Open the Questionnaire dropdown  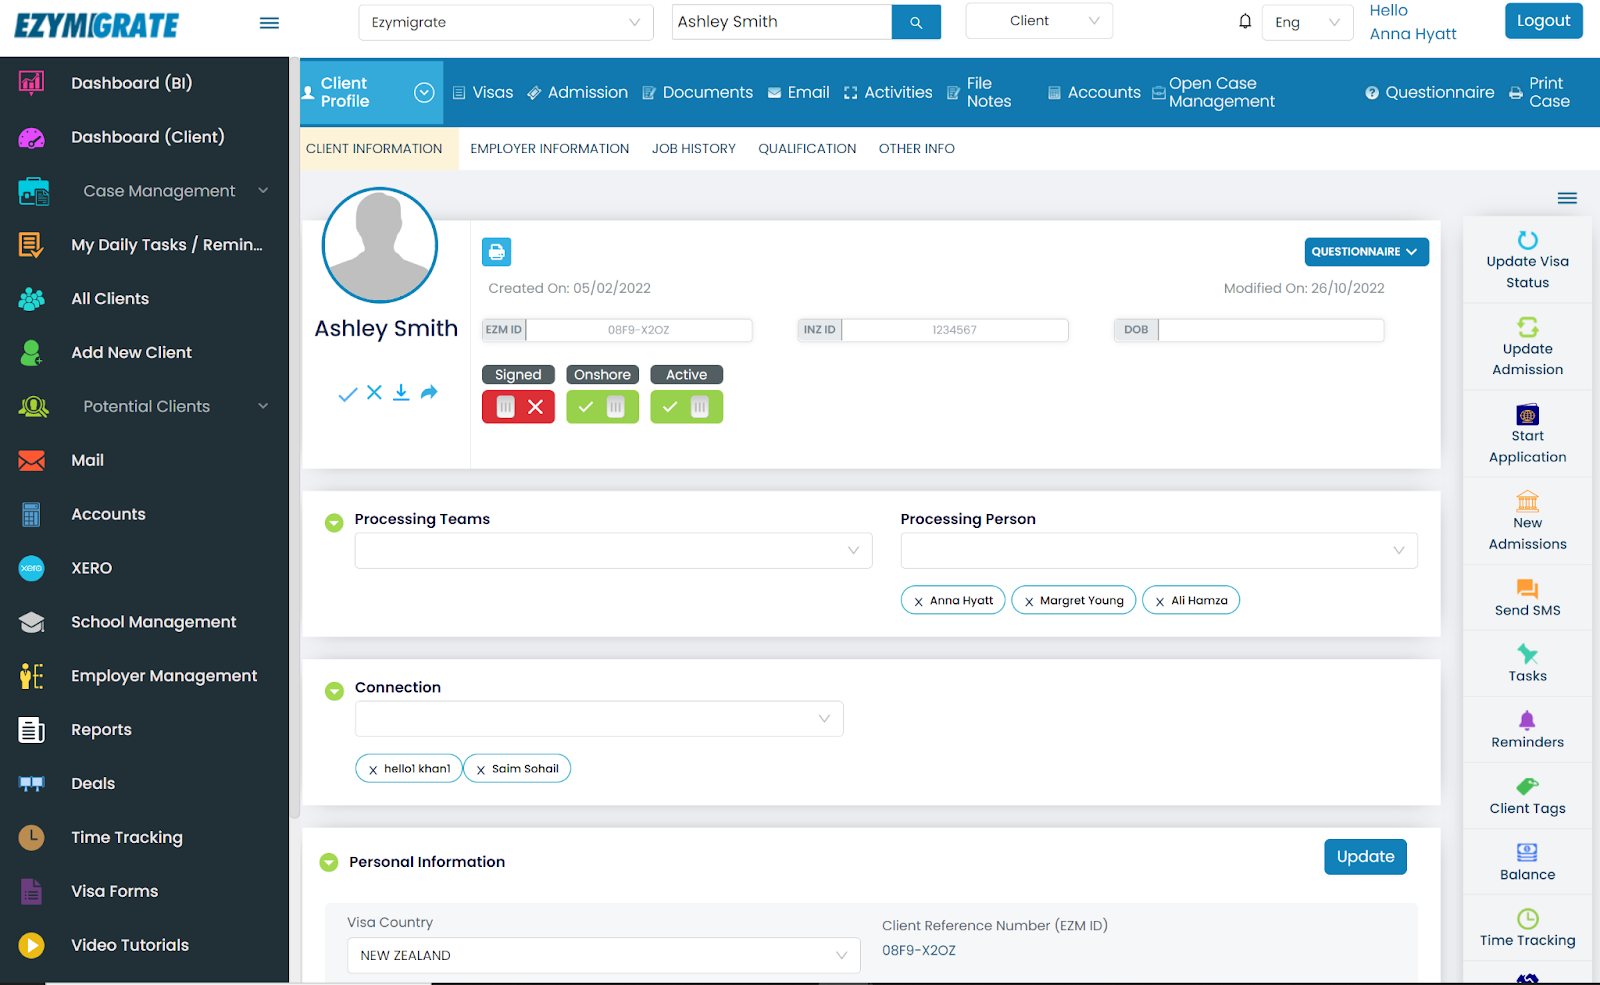[1365, 251]
